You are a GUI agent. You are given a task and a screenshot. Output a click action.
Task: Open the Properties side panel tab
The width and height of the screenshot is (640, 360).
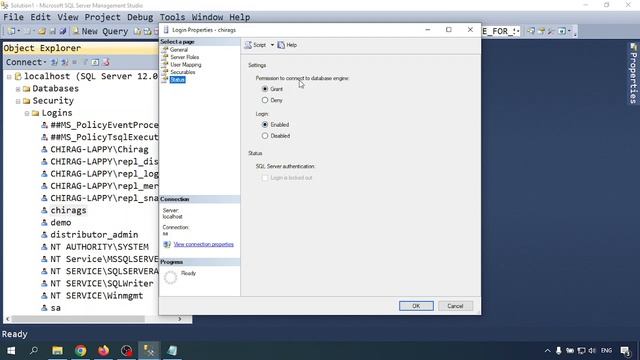[633, 74]
